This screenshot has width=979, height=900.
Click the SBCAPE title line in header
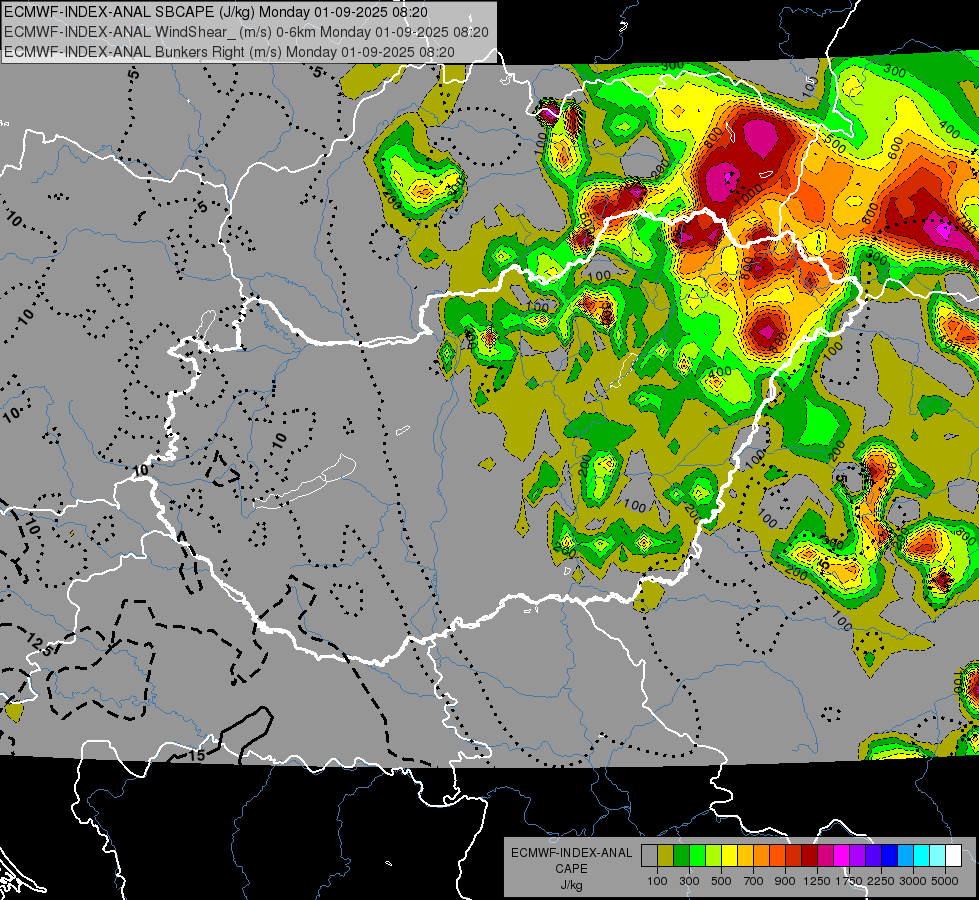tap(216, 12)
